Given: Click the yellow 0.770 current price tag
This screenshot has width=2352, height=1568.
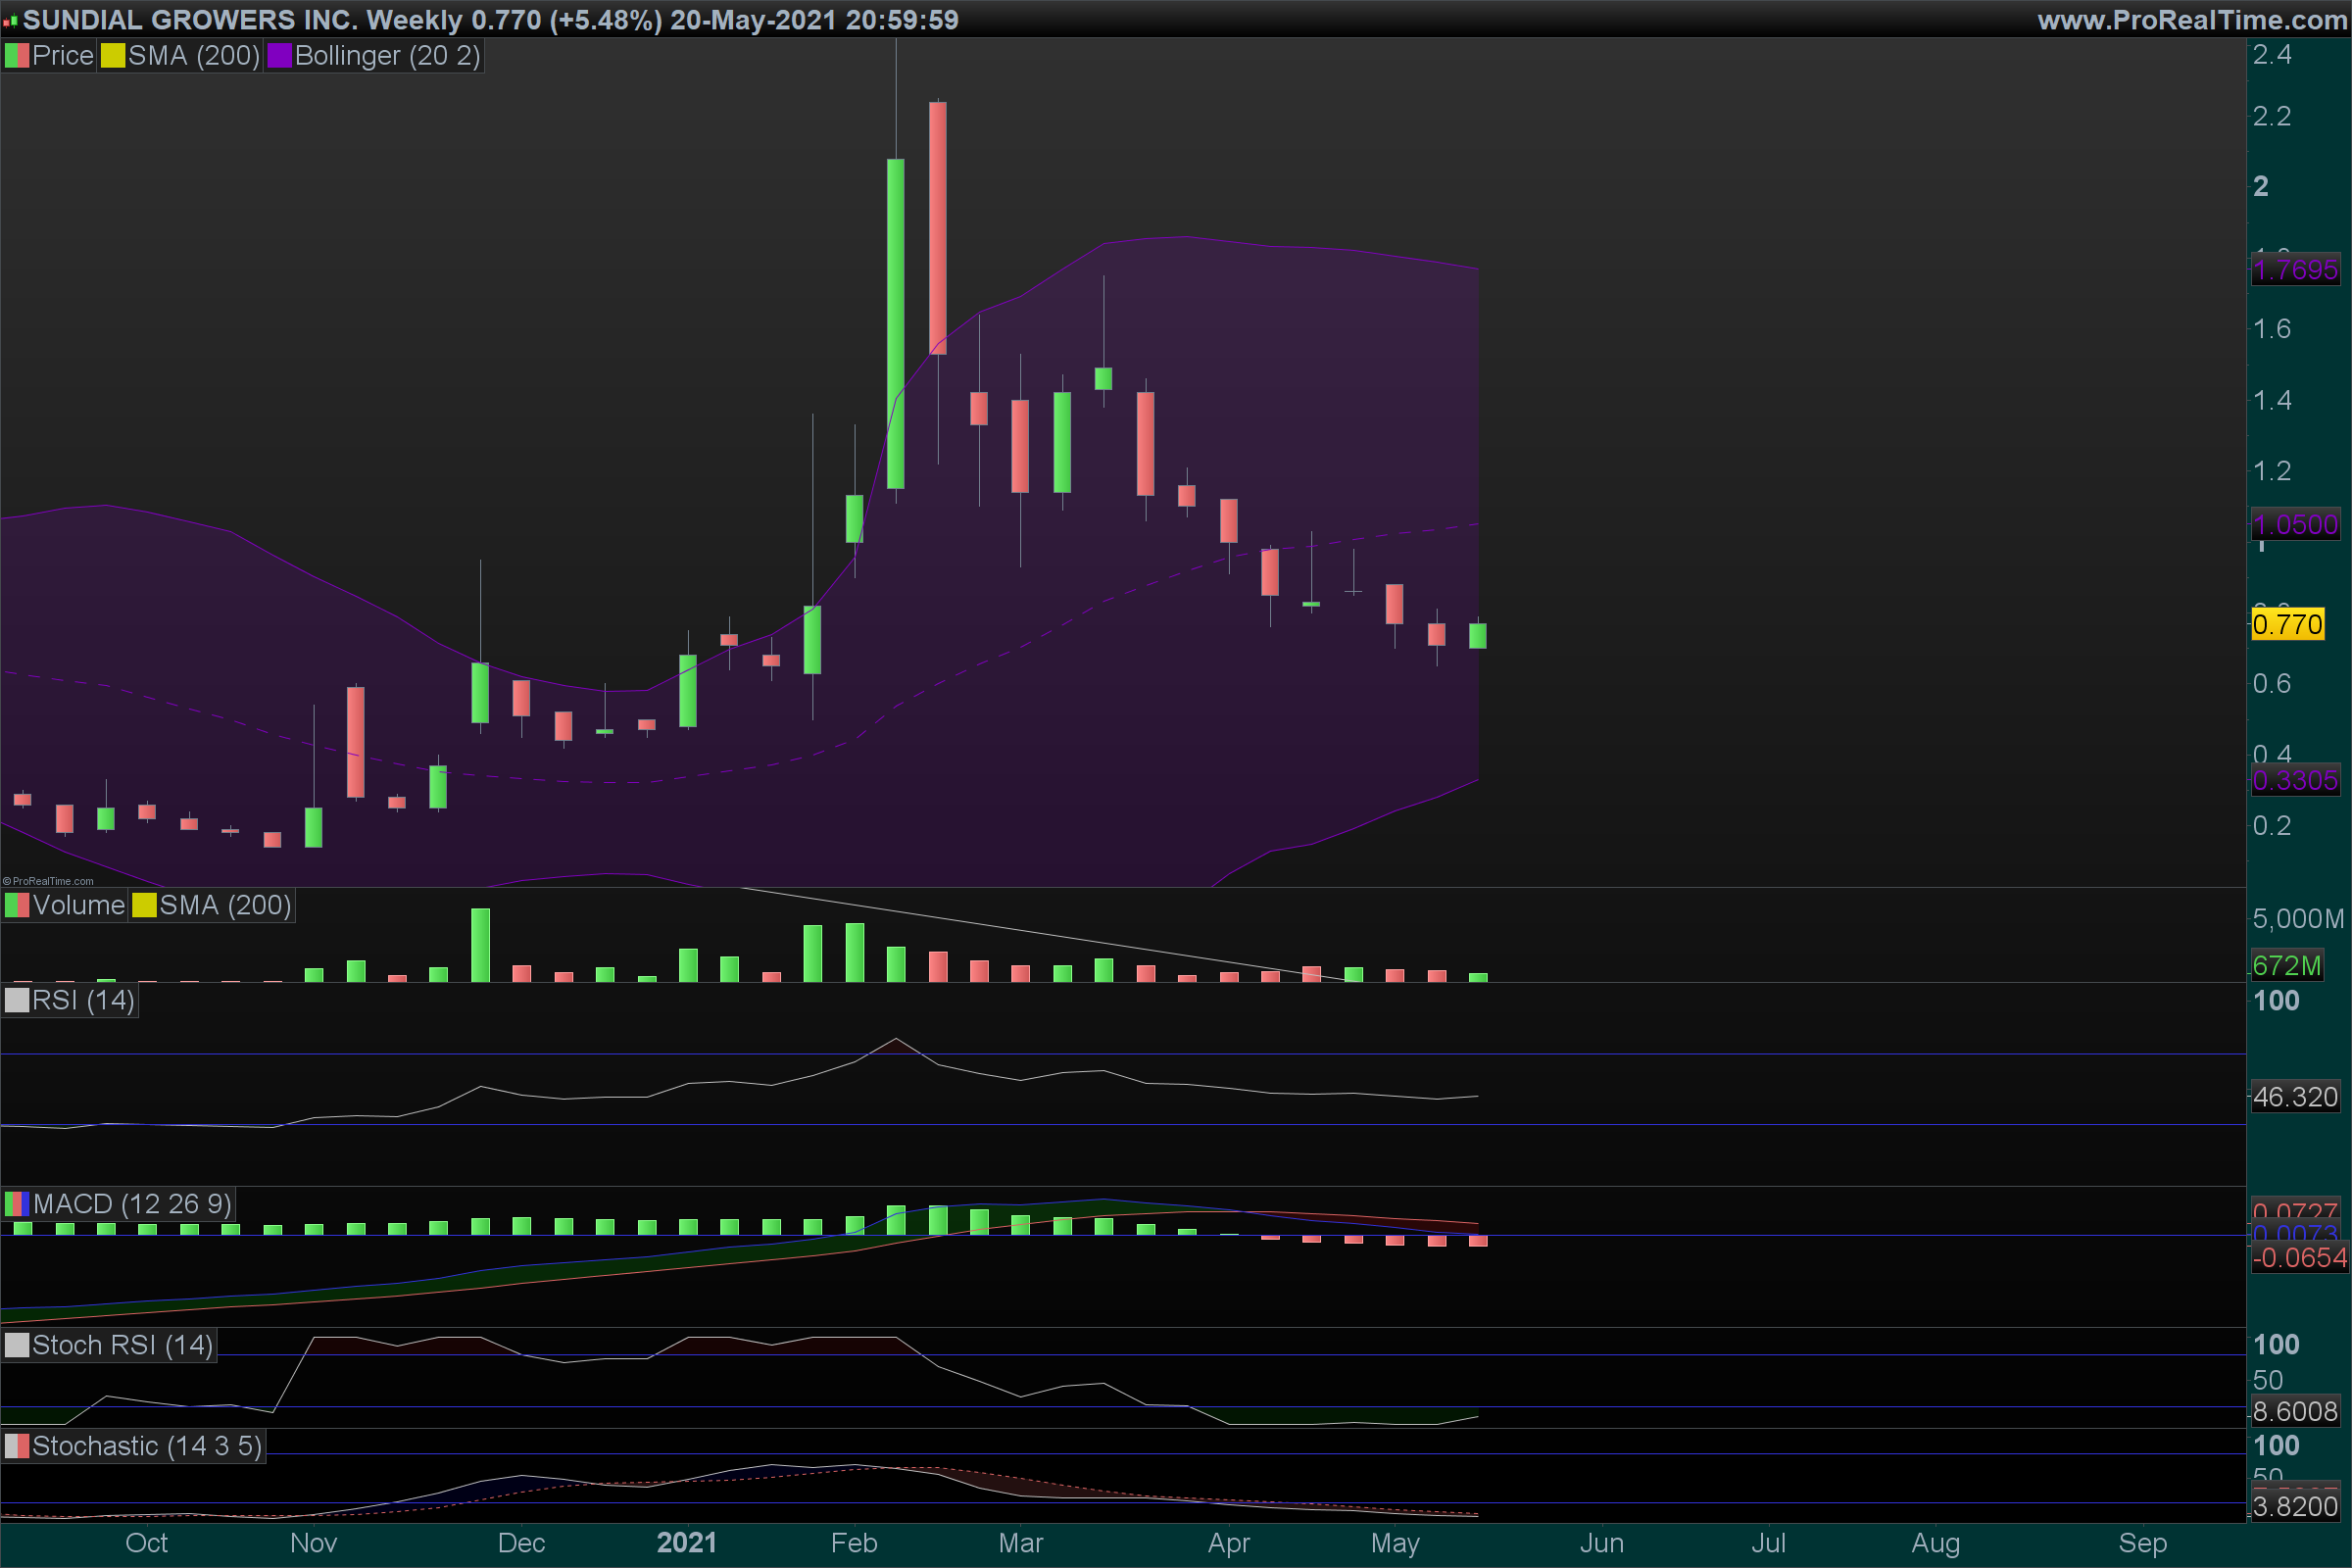Looking at the screenshot, I should point(2287,625).
